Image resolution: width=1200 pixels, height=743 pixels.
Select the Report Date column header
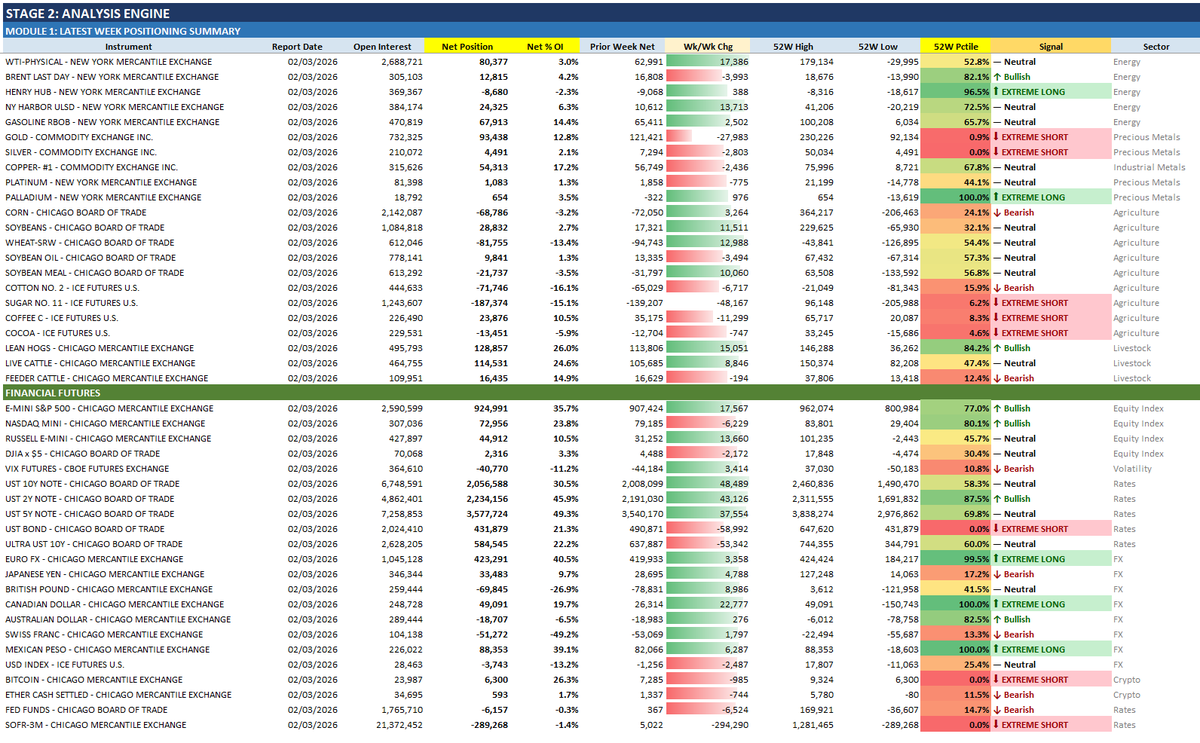297,46
